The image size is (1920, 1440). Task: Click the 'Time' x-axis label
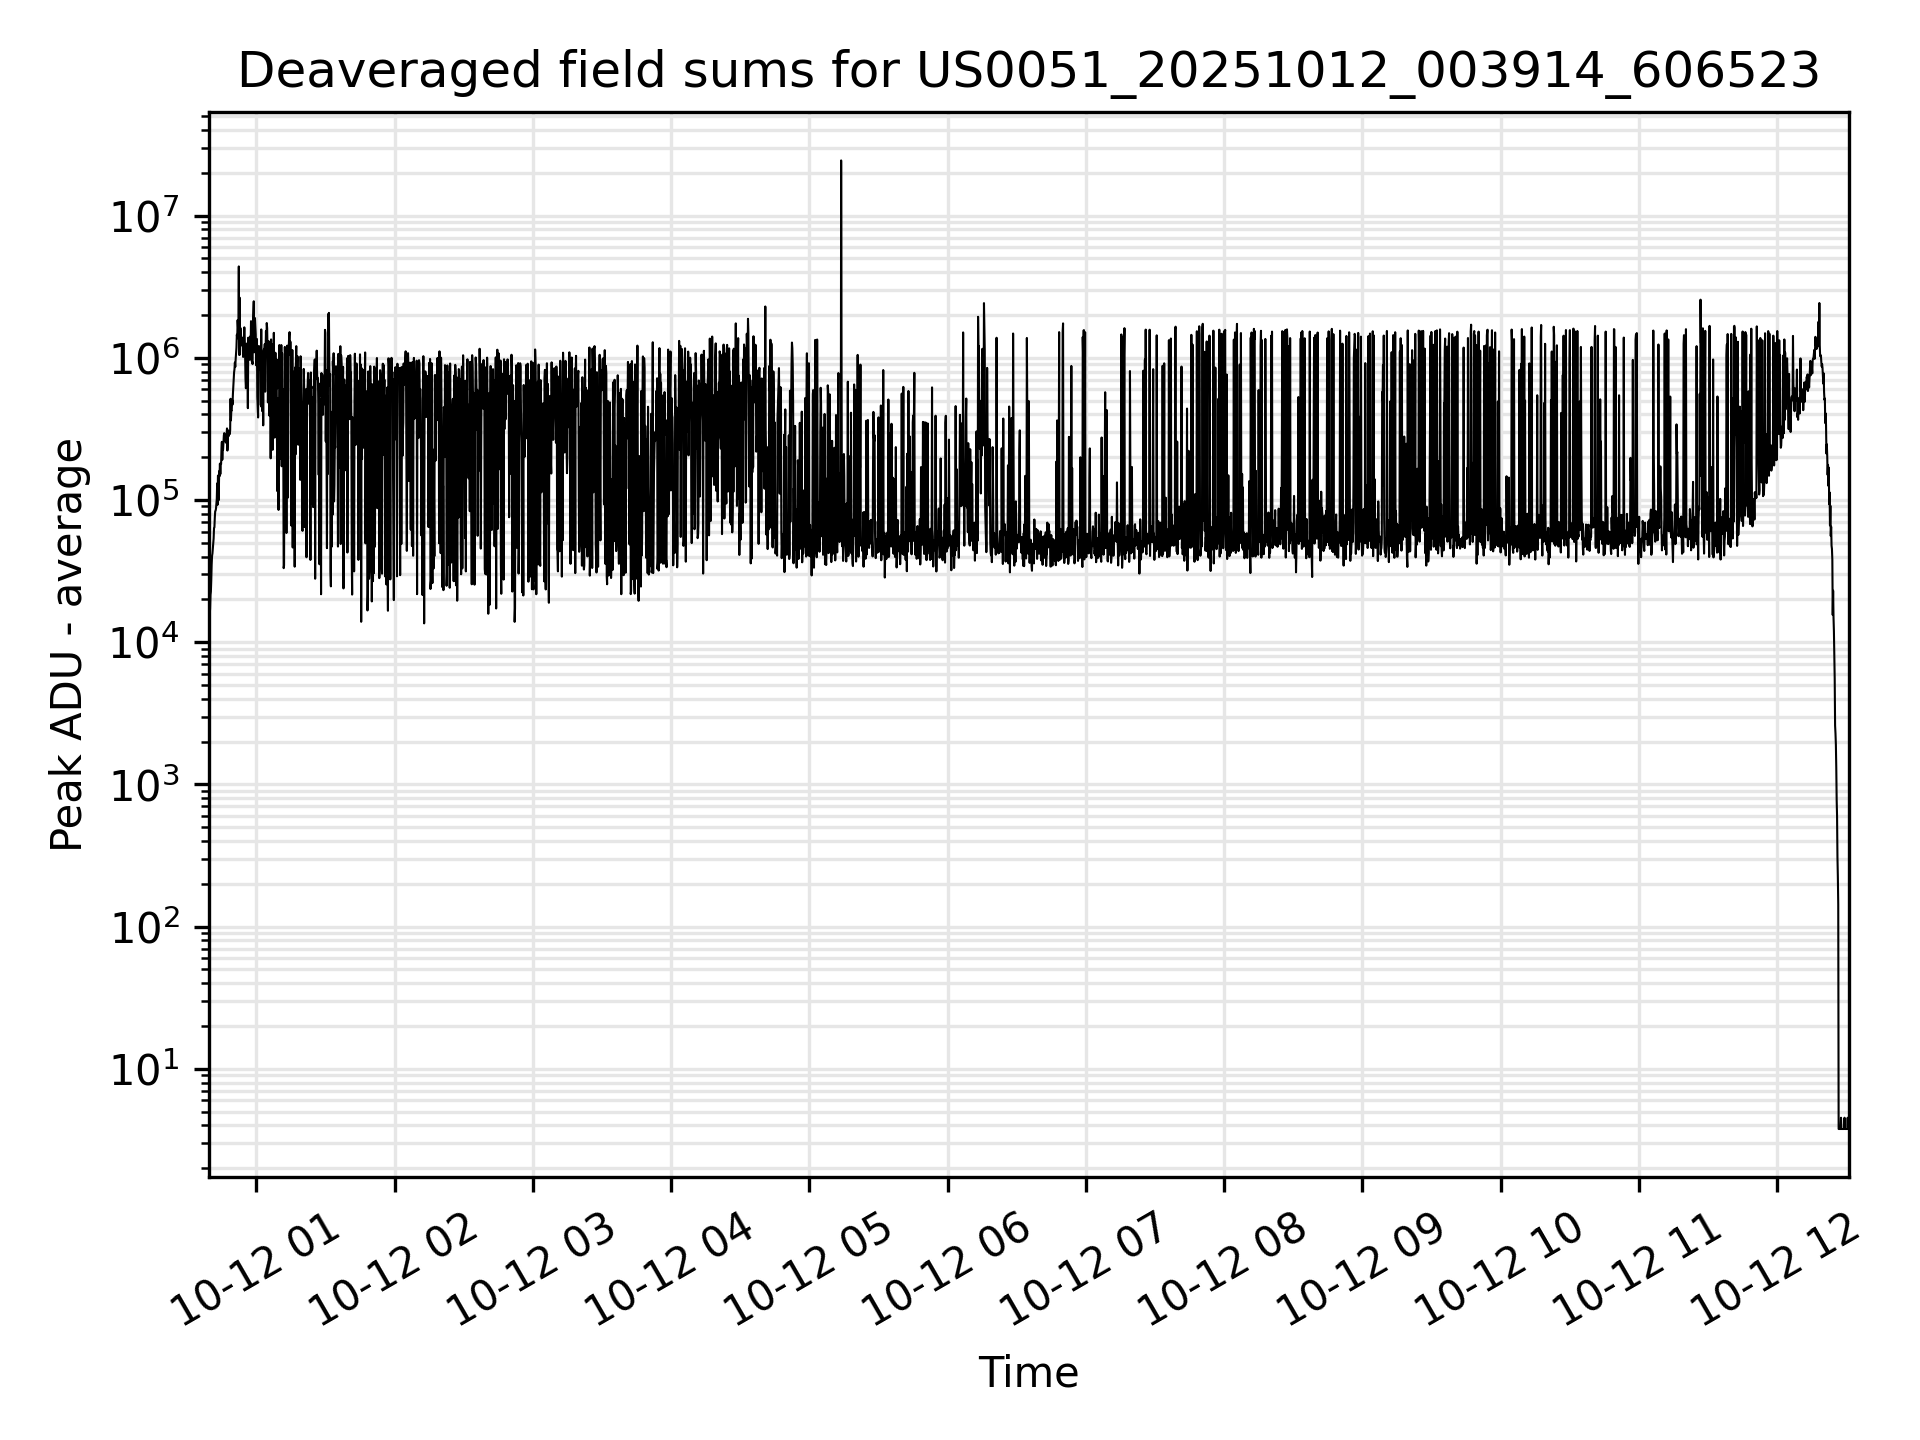[1028, 1373]
